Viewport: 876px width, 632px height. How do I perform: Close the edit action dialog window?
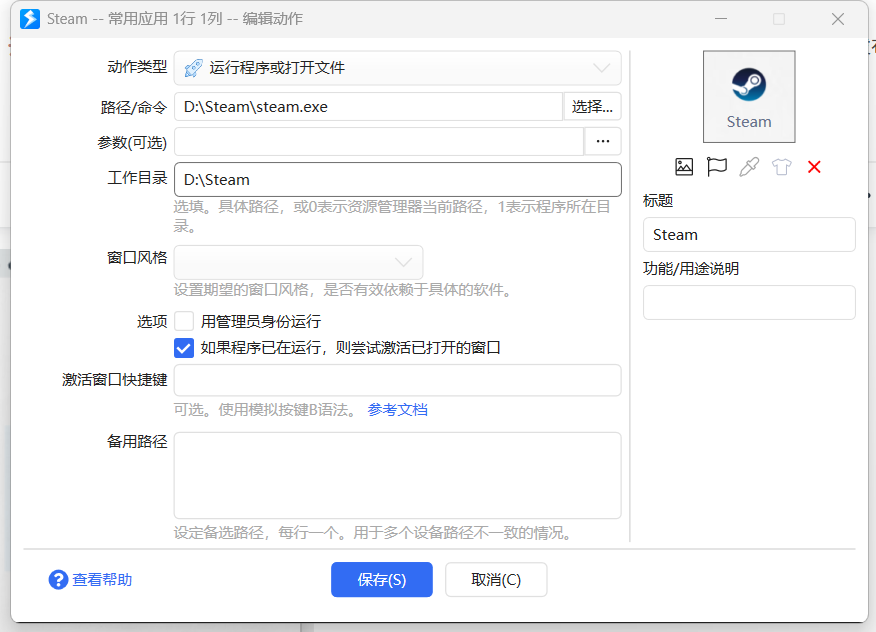click(837, 19)
